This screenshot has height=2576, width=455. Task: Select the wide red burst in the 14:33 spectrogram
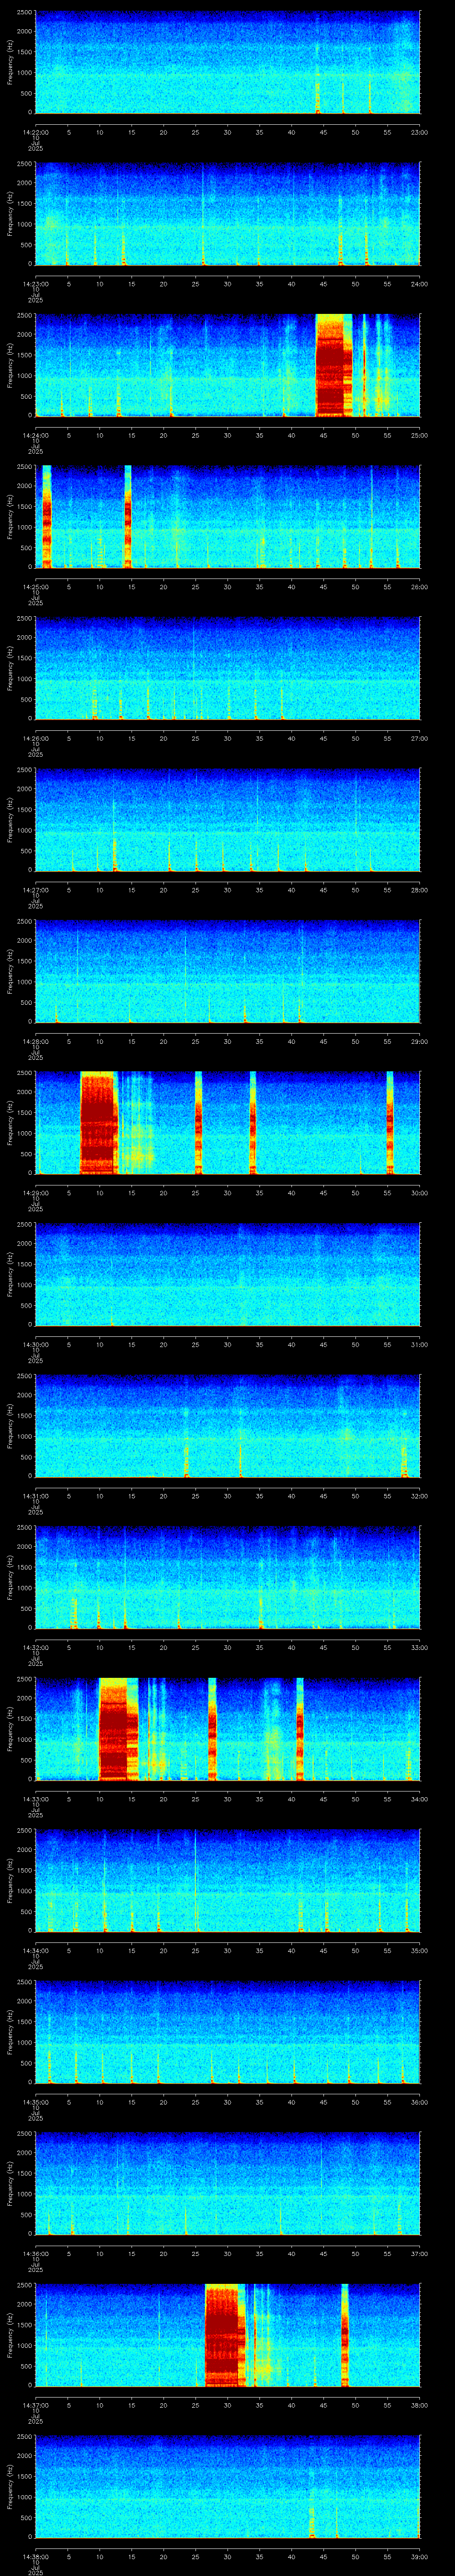tap(119, 1729)
